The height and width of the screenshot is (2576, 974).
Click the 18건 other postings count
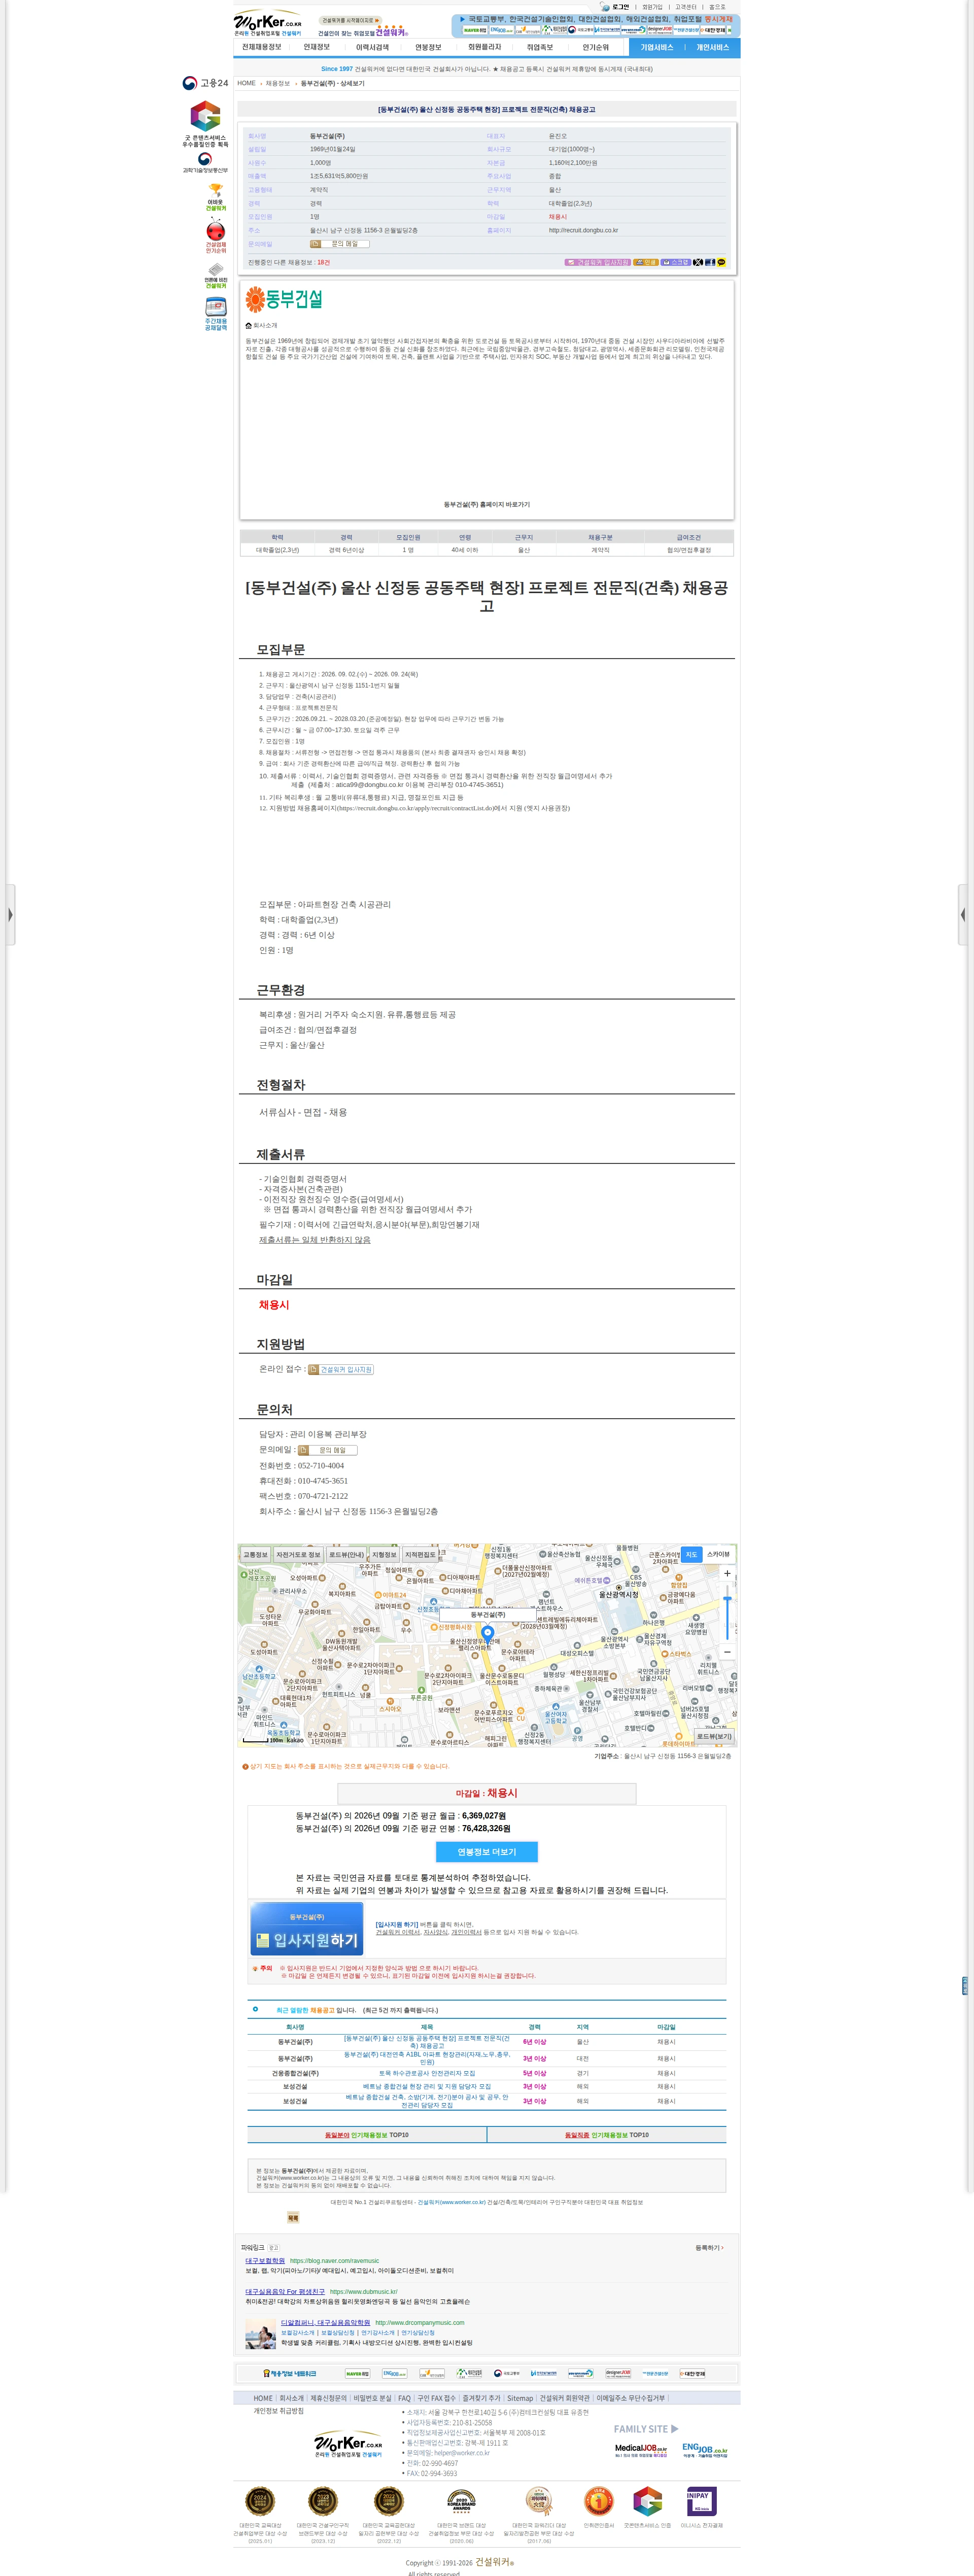pyautogui.click(x=323, y=262)
